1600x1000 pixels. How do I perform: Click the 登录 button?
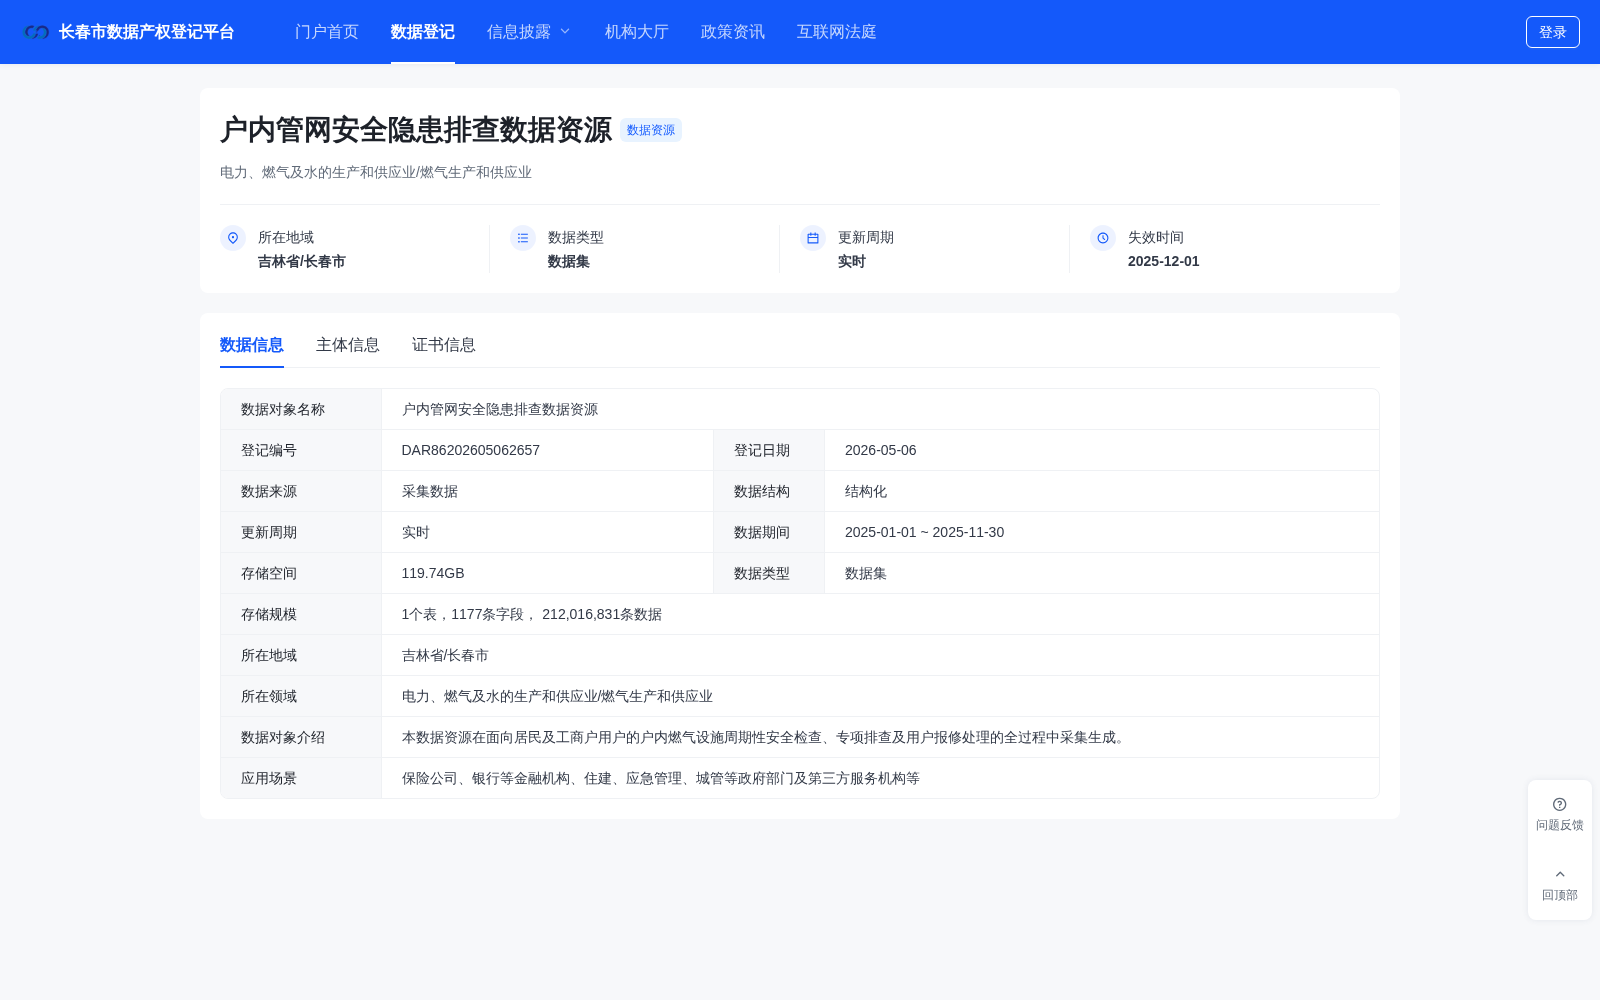[1553, 32]
